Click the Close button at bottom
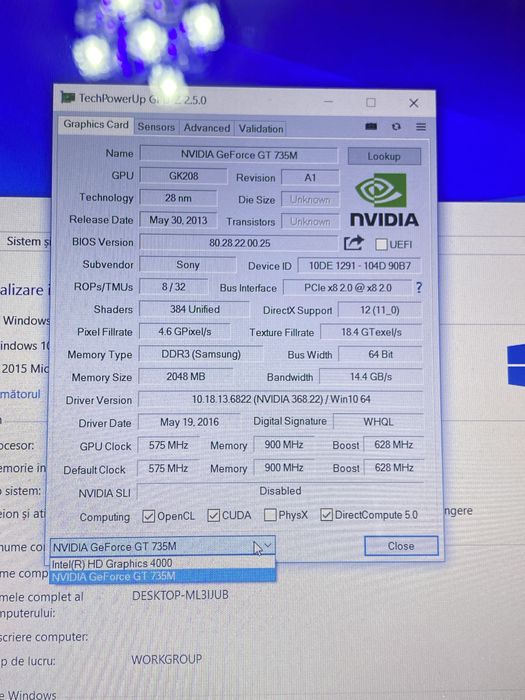The width and height of the screenshot is (525, 700). 401,546
